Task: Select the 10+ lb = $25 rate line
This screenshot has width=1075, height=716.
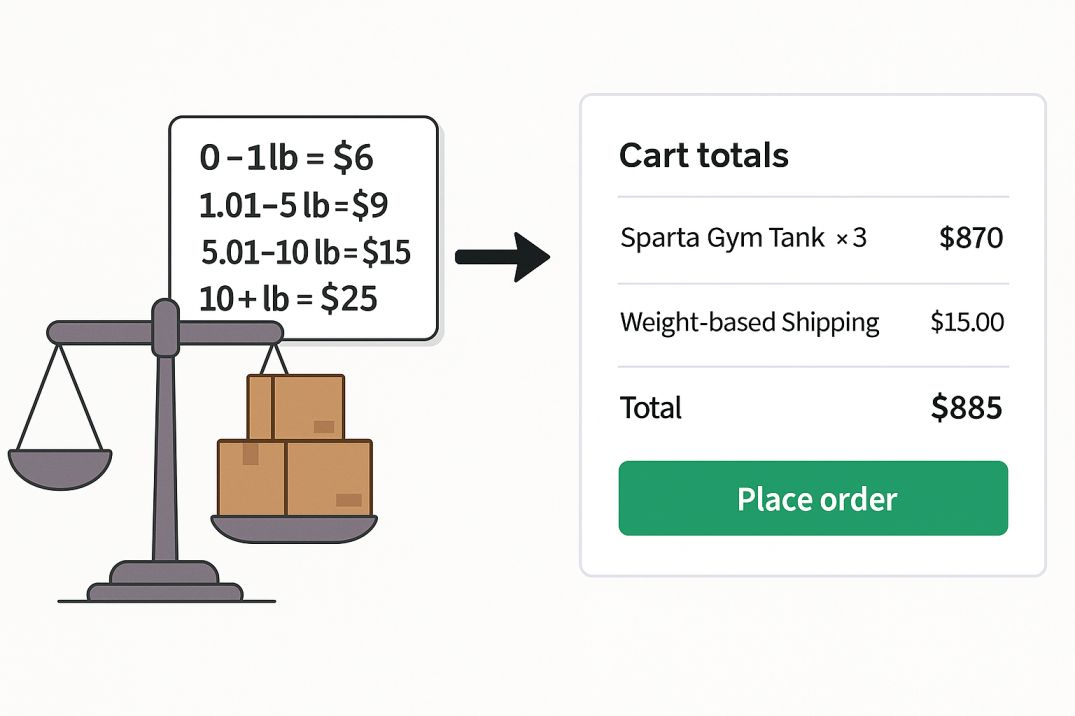Action: 288,298
